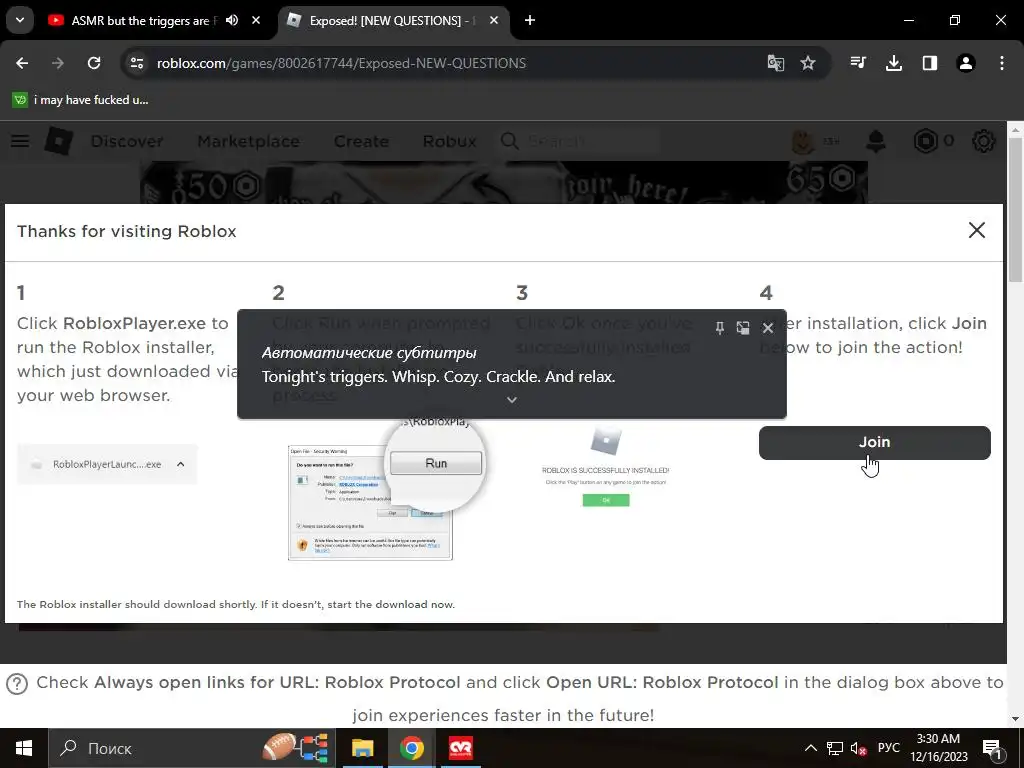Viewport: 1024px width, 768px height.
Task: Close the ASMR YouTube tab
Action: (x=256, y=20)
